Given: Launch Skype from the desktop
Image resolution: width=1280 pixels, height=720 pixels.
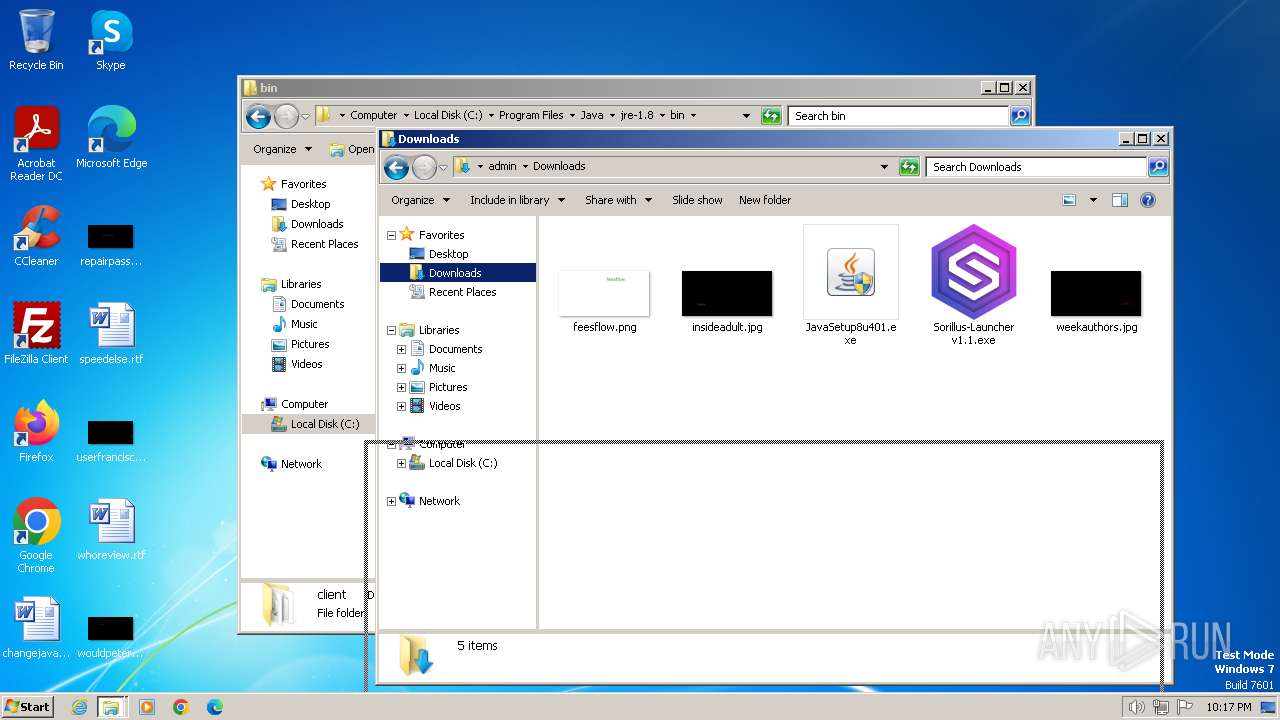Looking at the screenshot, I should [110, 40].
